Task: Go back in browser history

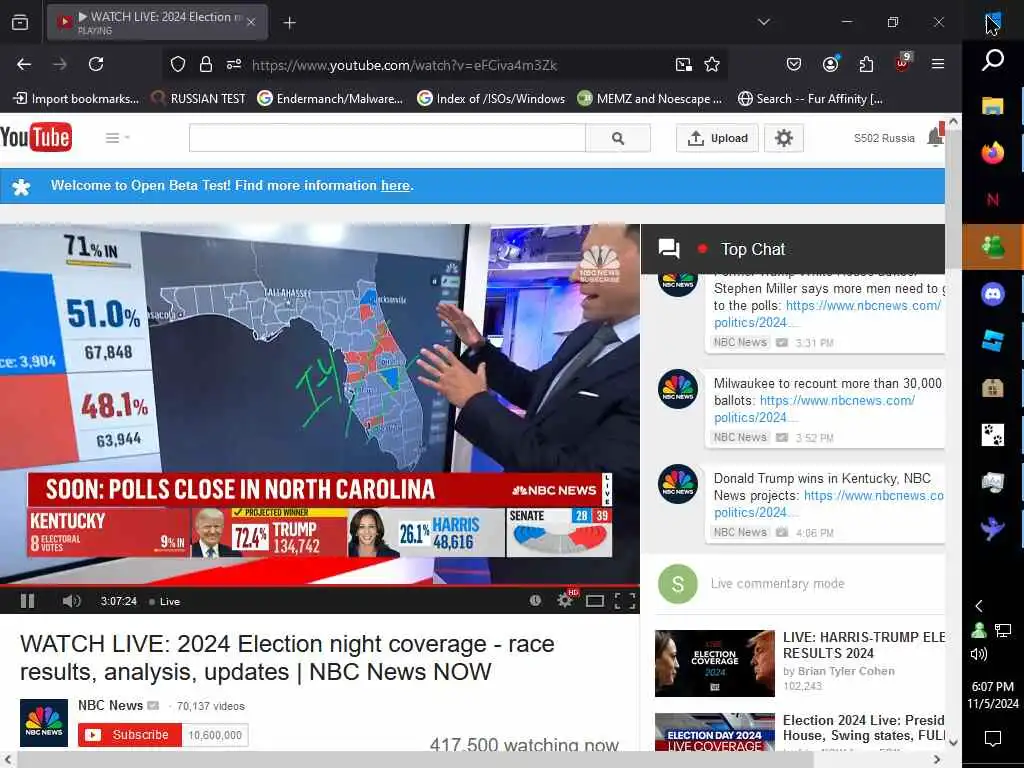Action: click(x=24, y=64)
